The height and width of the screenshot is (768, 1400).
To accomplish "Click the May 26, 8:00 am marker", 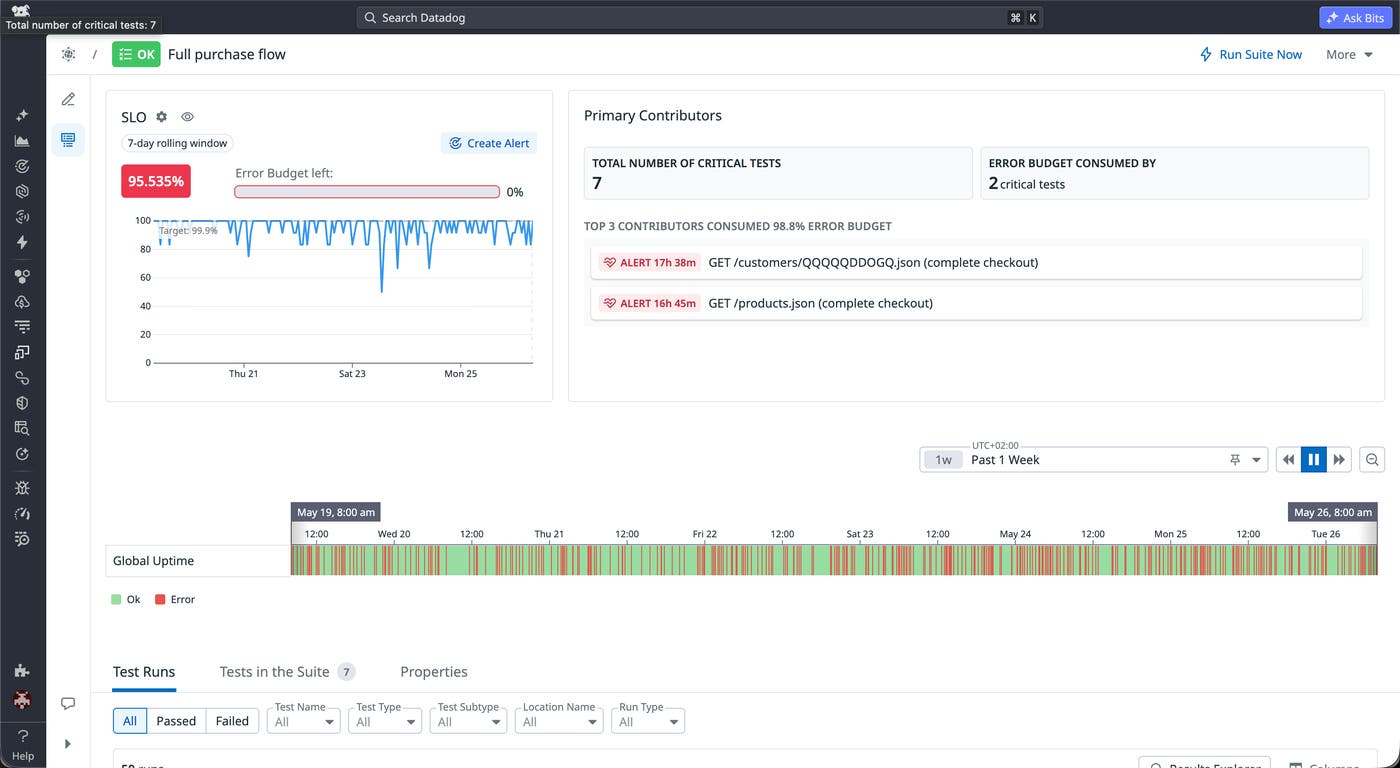I will [x=1333, y=512].
